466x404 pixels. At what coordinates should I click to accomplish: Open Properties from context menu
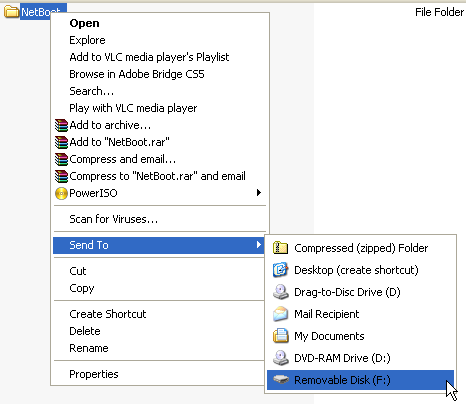point(159,374)
